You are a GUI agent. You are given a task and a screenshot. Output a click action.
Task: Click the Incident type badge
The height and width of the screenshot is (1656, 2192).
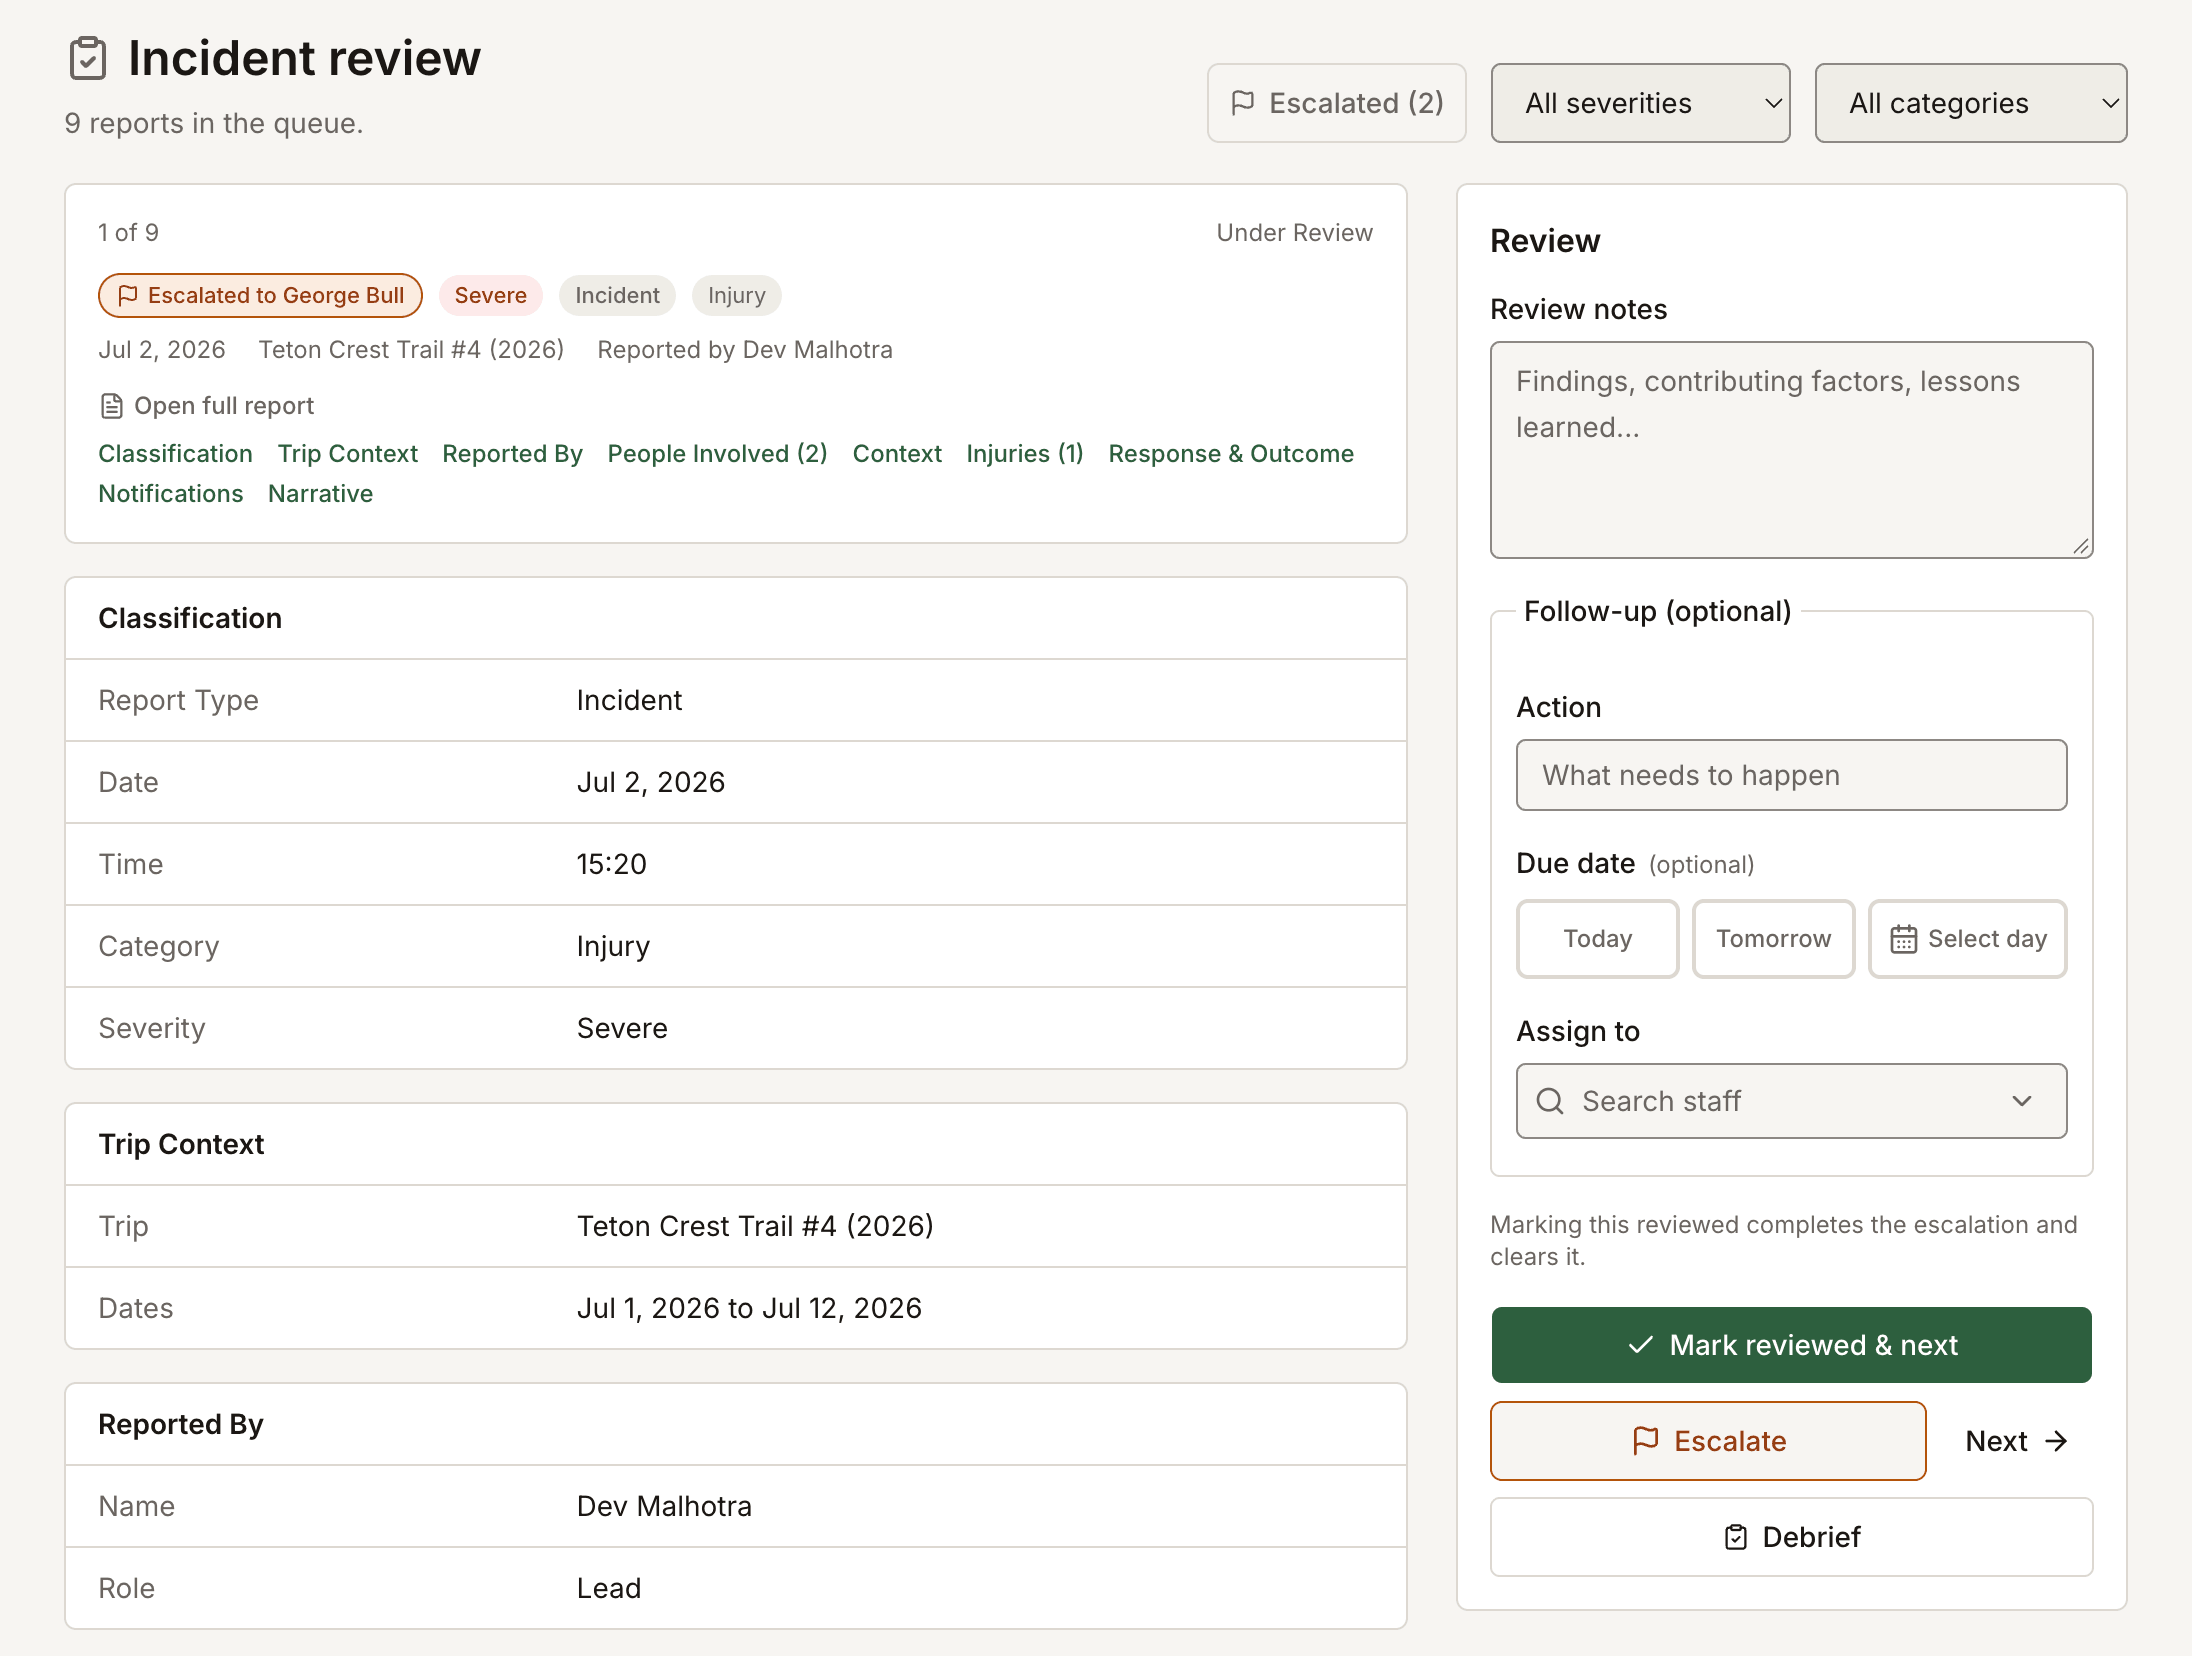617,296
